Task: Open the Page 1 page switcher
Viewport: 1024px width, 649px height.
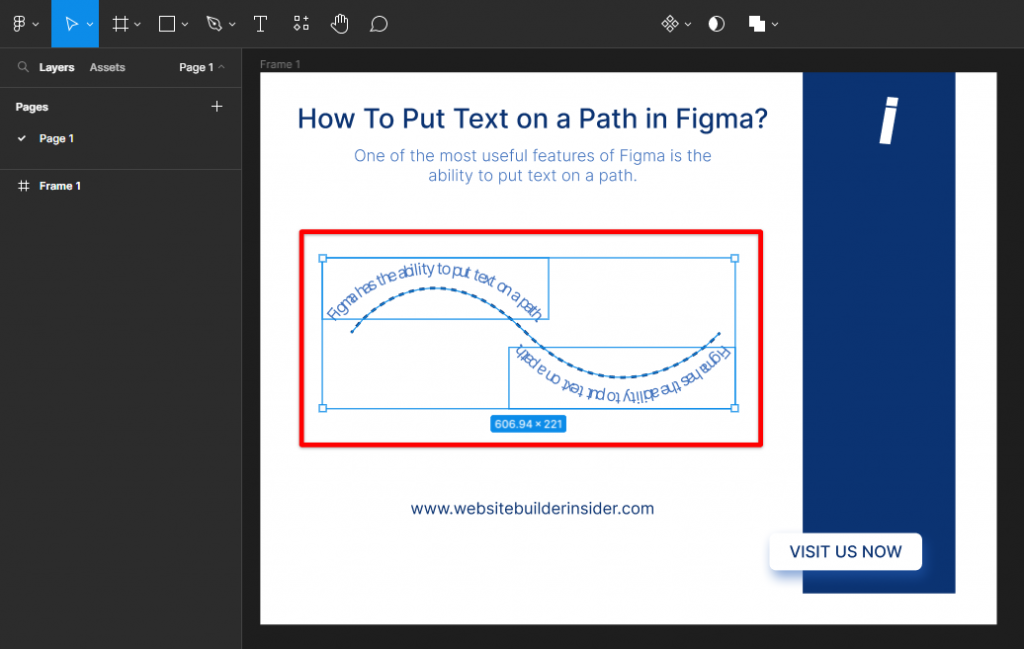Action: point(198,67)
